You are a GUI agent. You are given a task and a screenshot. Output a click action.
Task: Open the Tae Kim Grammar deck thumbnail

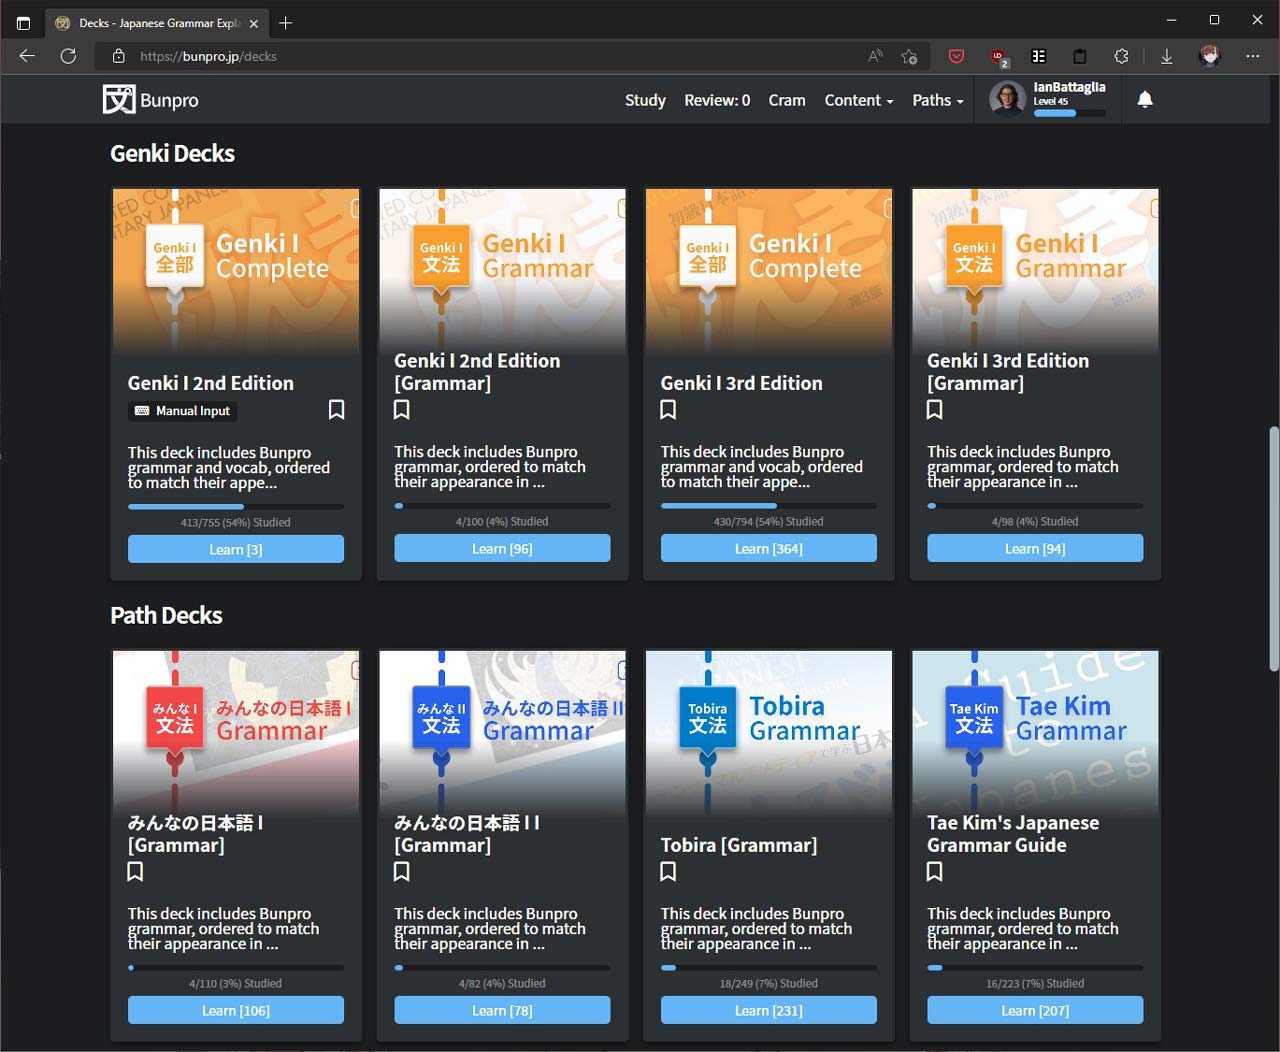pyautogui.click(x=1035, y=732)
